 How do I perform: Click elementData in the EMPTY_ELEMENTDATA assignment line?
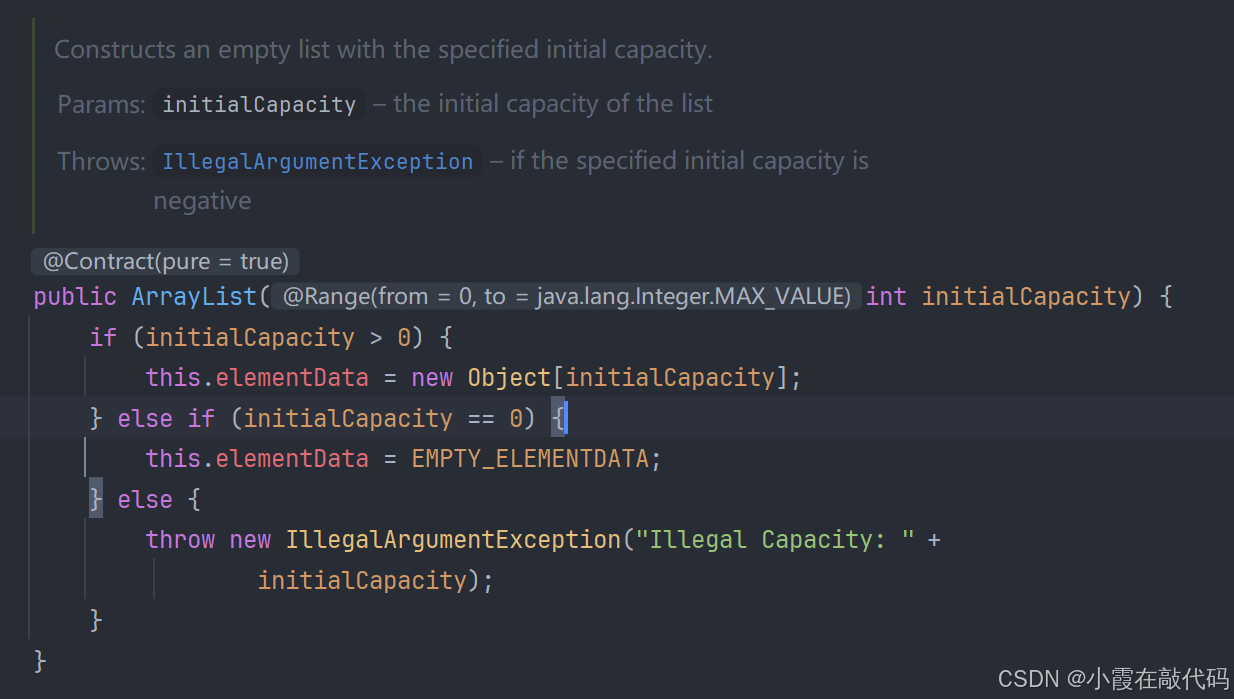(x=292, y=459)
